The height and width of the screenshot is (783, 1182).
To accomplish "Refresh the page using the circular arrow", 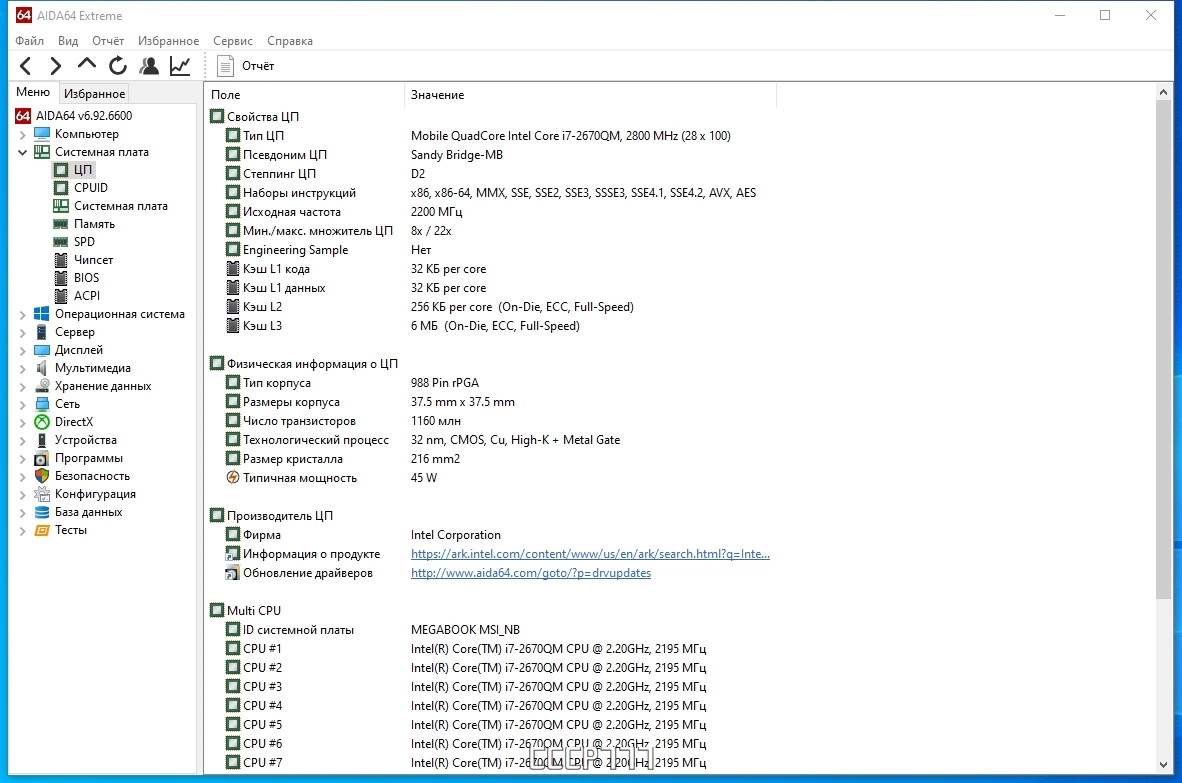I will (x=118, y=66).
